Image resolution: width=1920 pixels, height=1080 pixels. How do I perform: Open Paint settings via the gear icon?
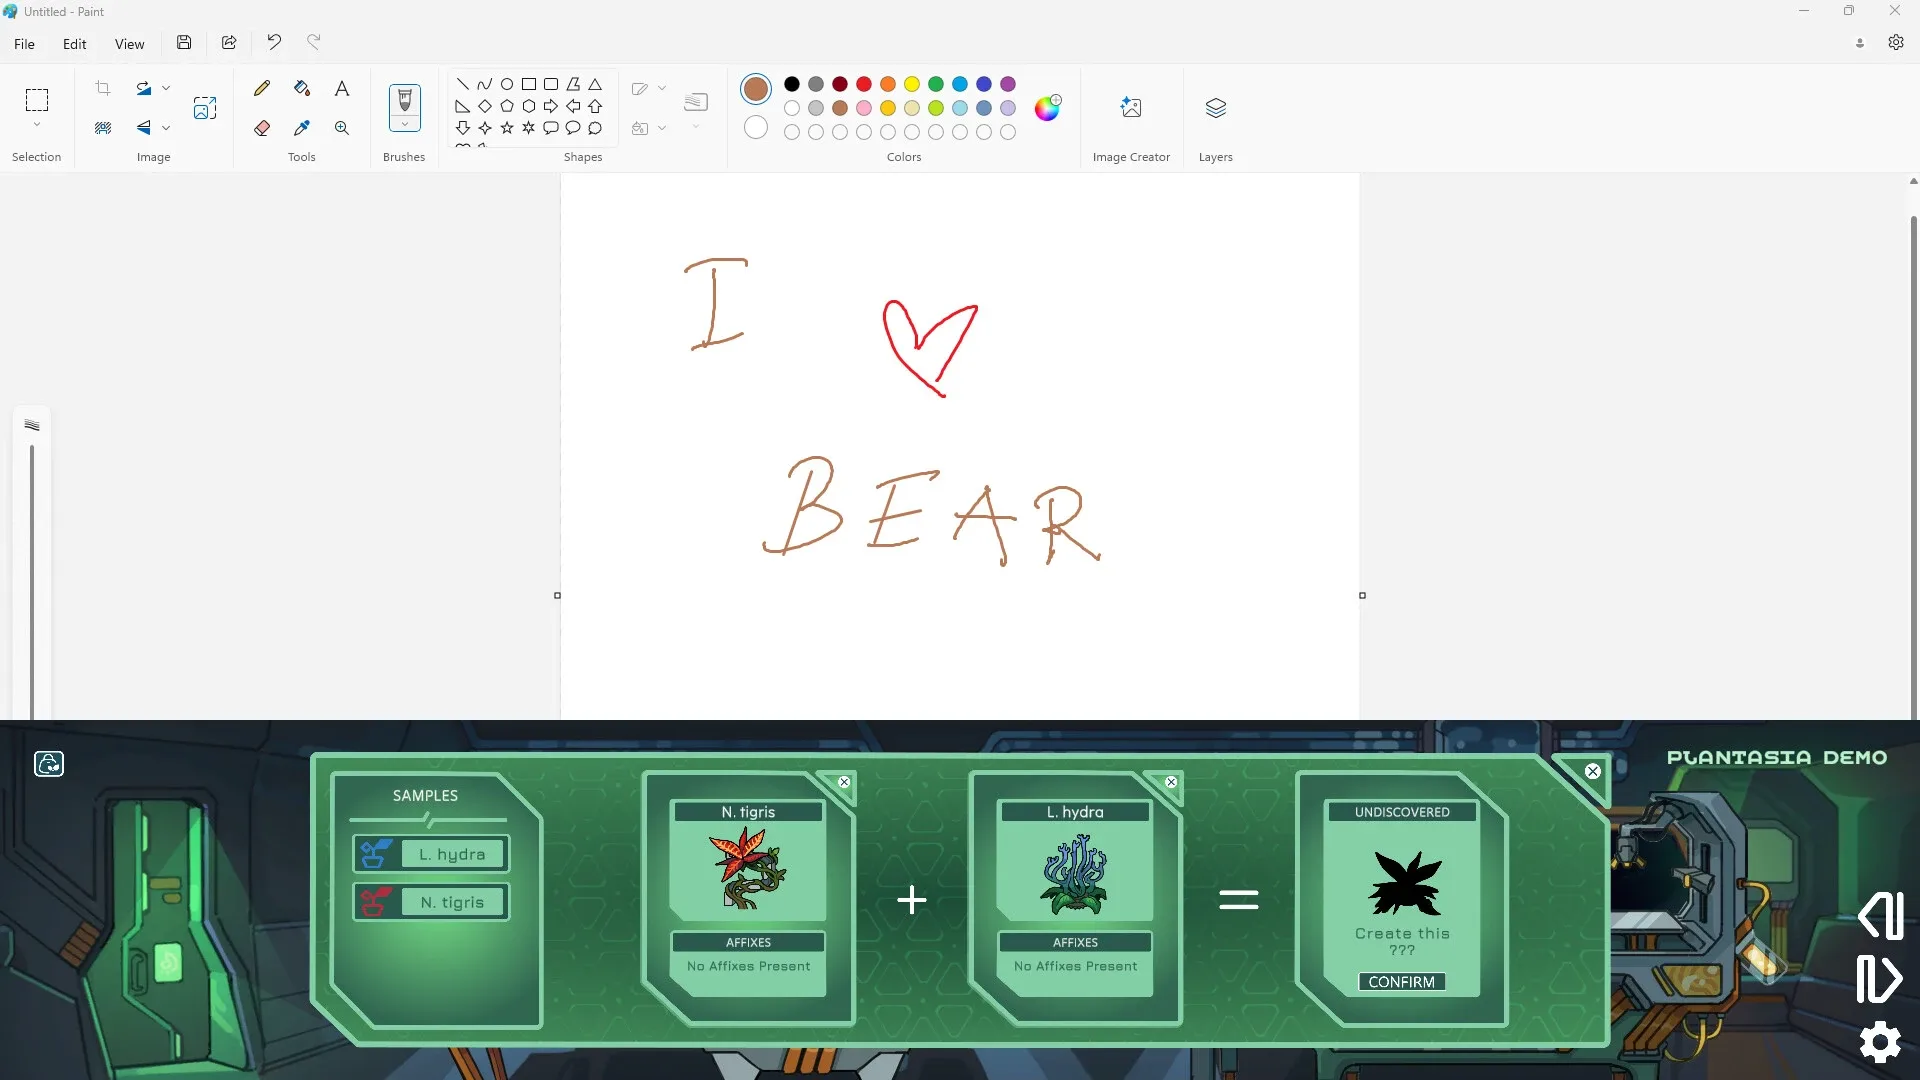pos(1896,42)
